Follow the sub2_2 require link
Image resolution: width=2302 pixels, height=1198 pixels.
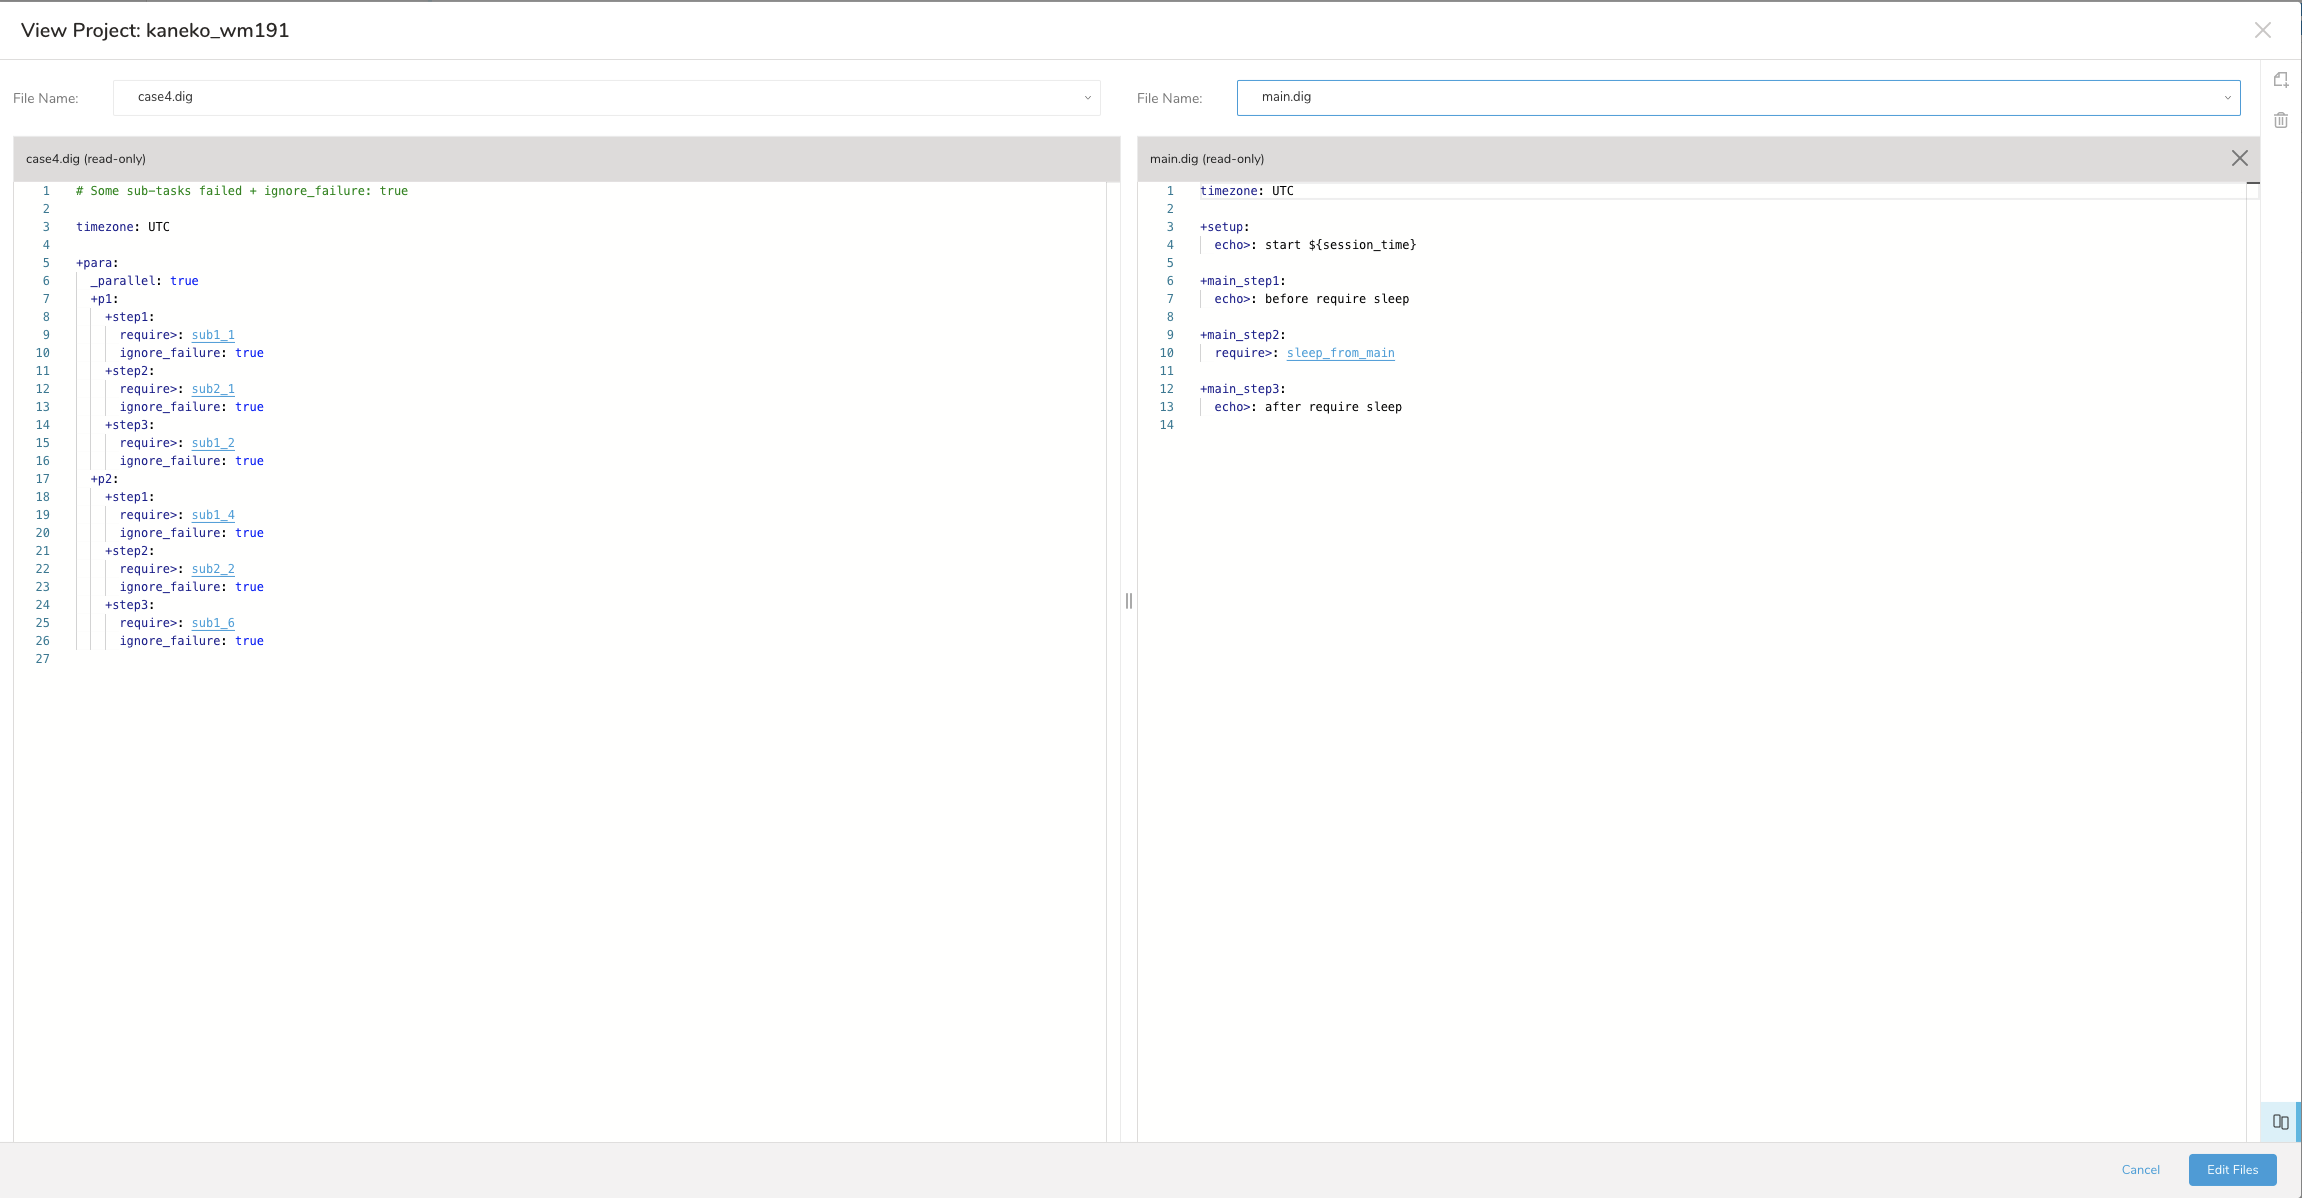213,569
